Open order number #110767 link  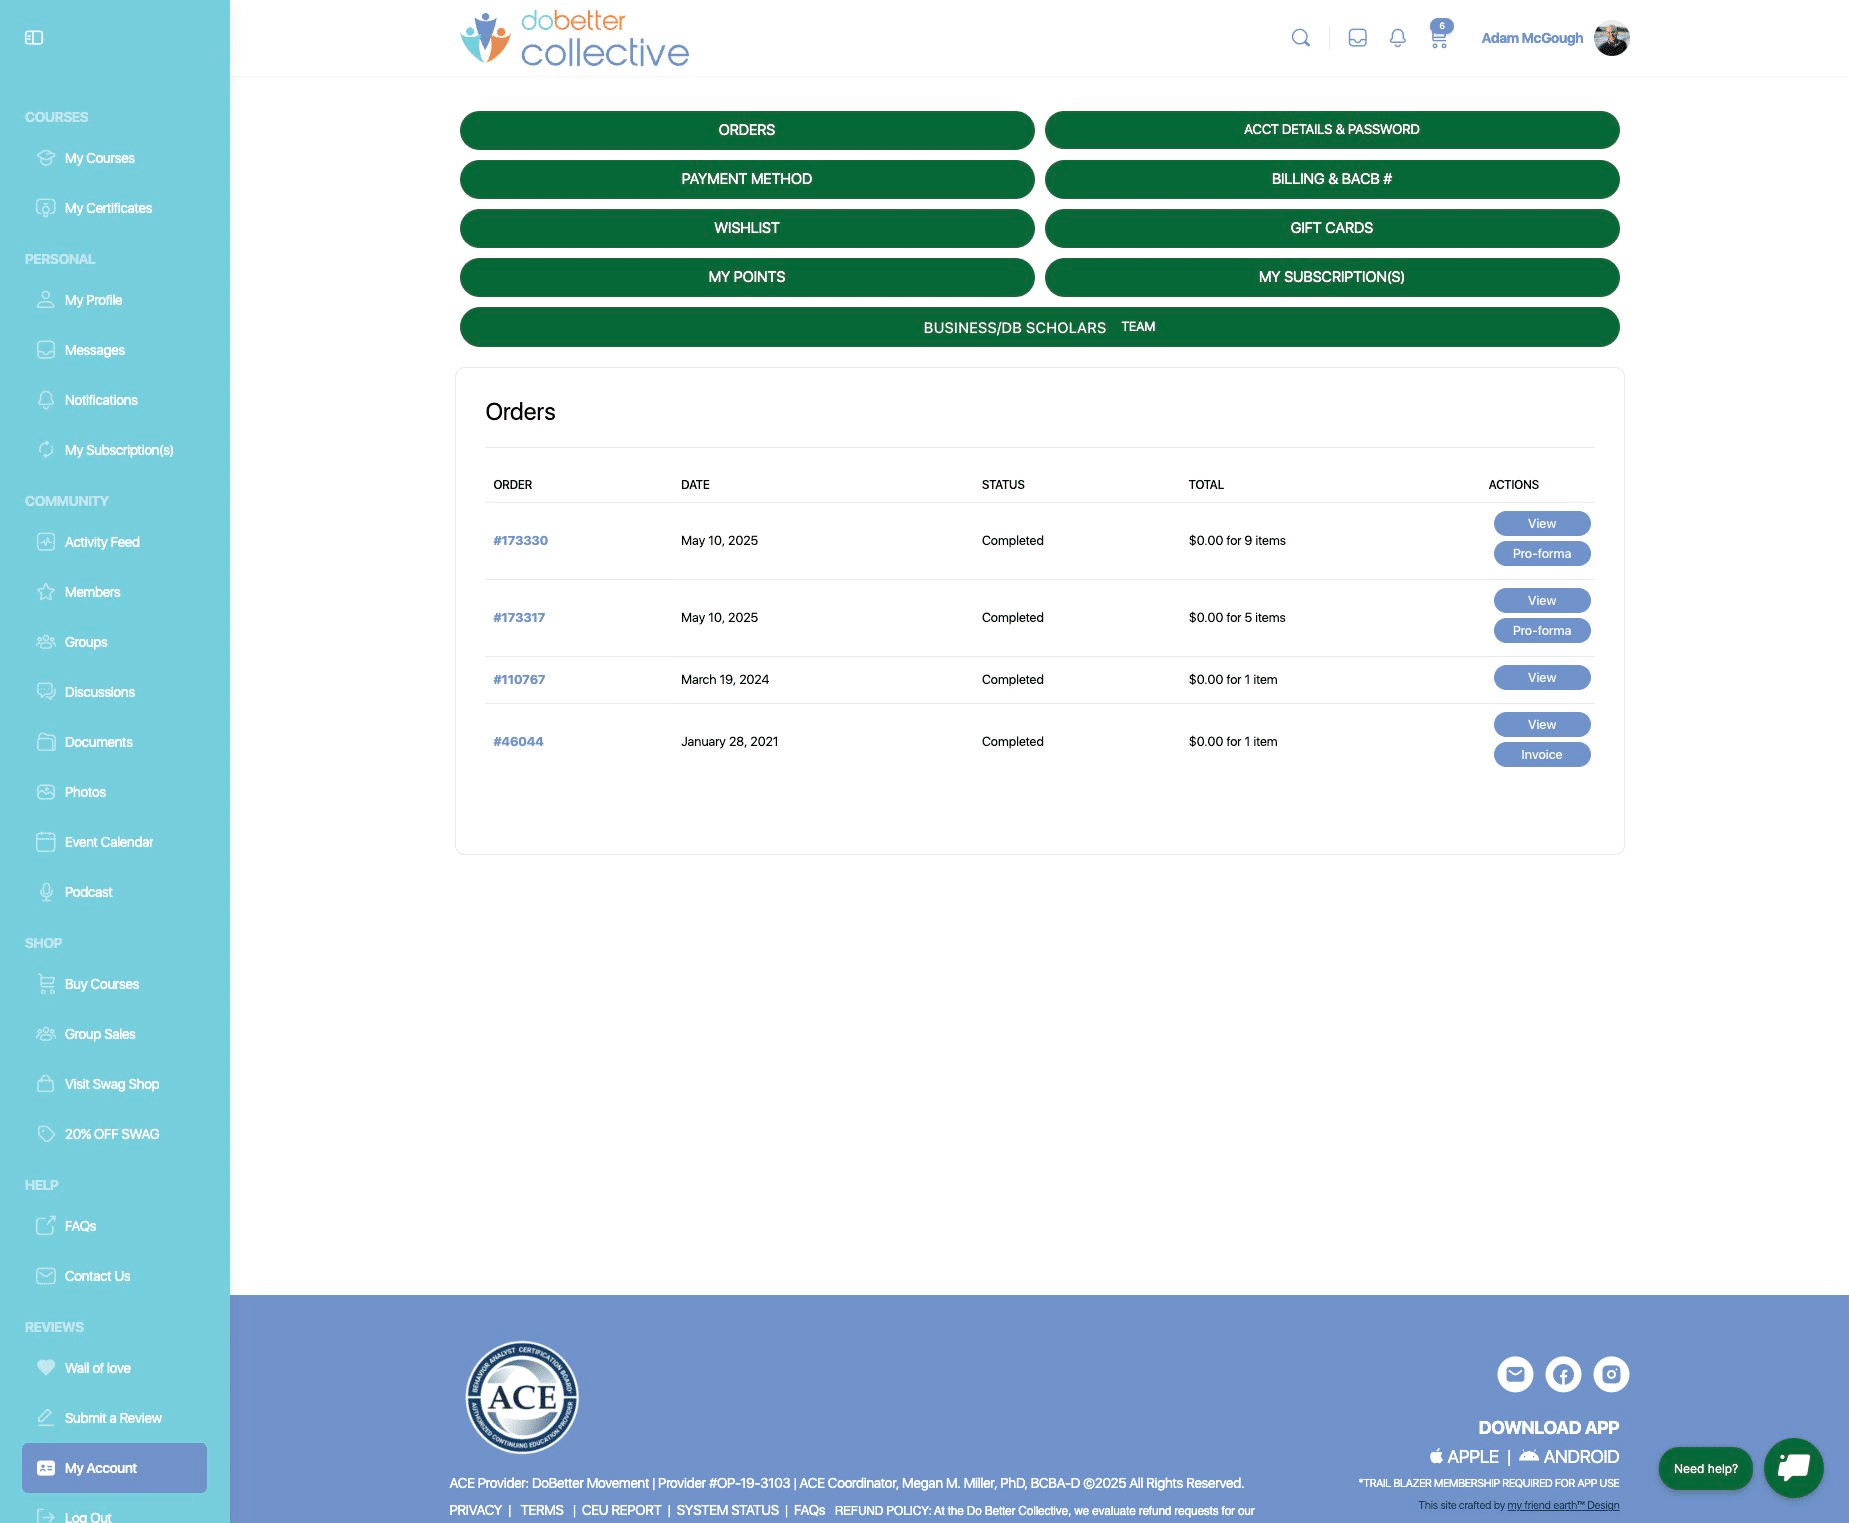click(x=519, y=680)
